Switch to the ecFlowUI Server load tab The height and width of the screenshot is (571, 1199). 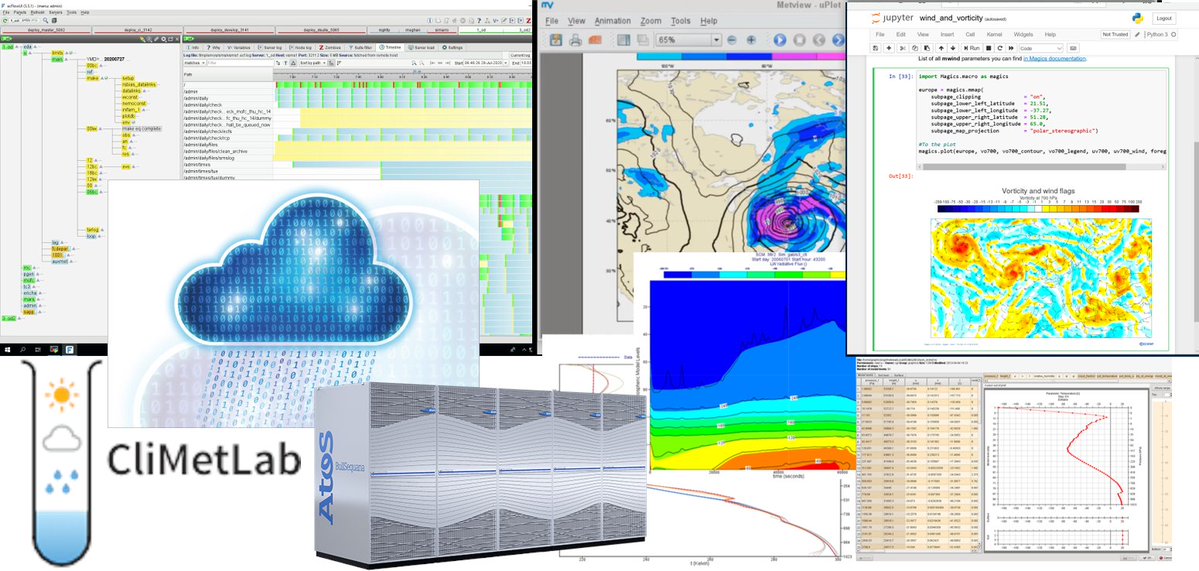pos(421,47)
